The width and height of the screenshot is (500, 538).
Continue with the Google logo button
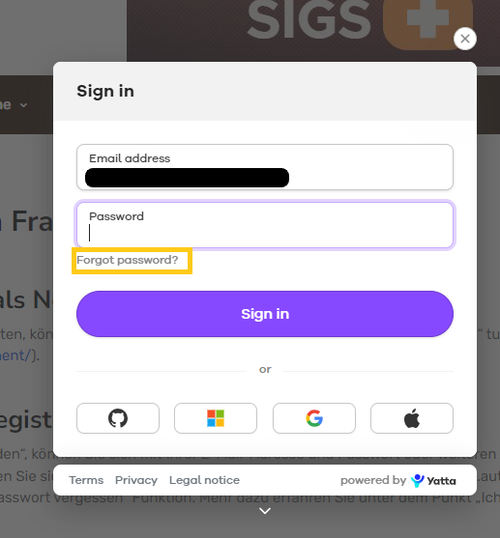point(314,418)
